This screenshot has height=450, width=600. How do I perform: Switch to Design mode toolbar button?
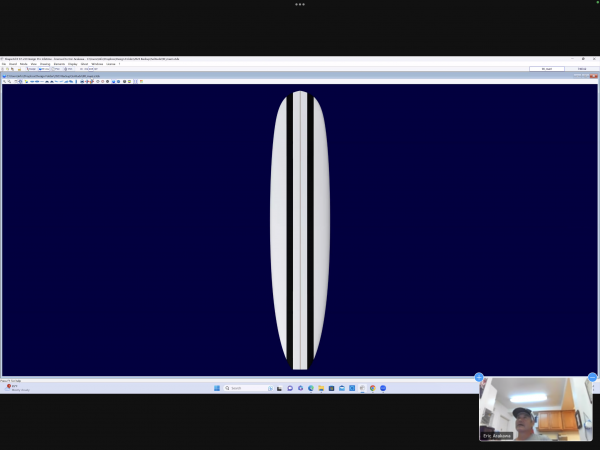[x=31, y=69]
